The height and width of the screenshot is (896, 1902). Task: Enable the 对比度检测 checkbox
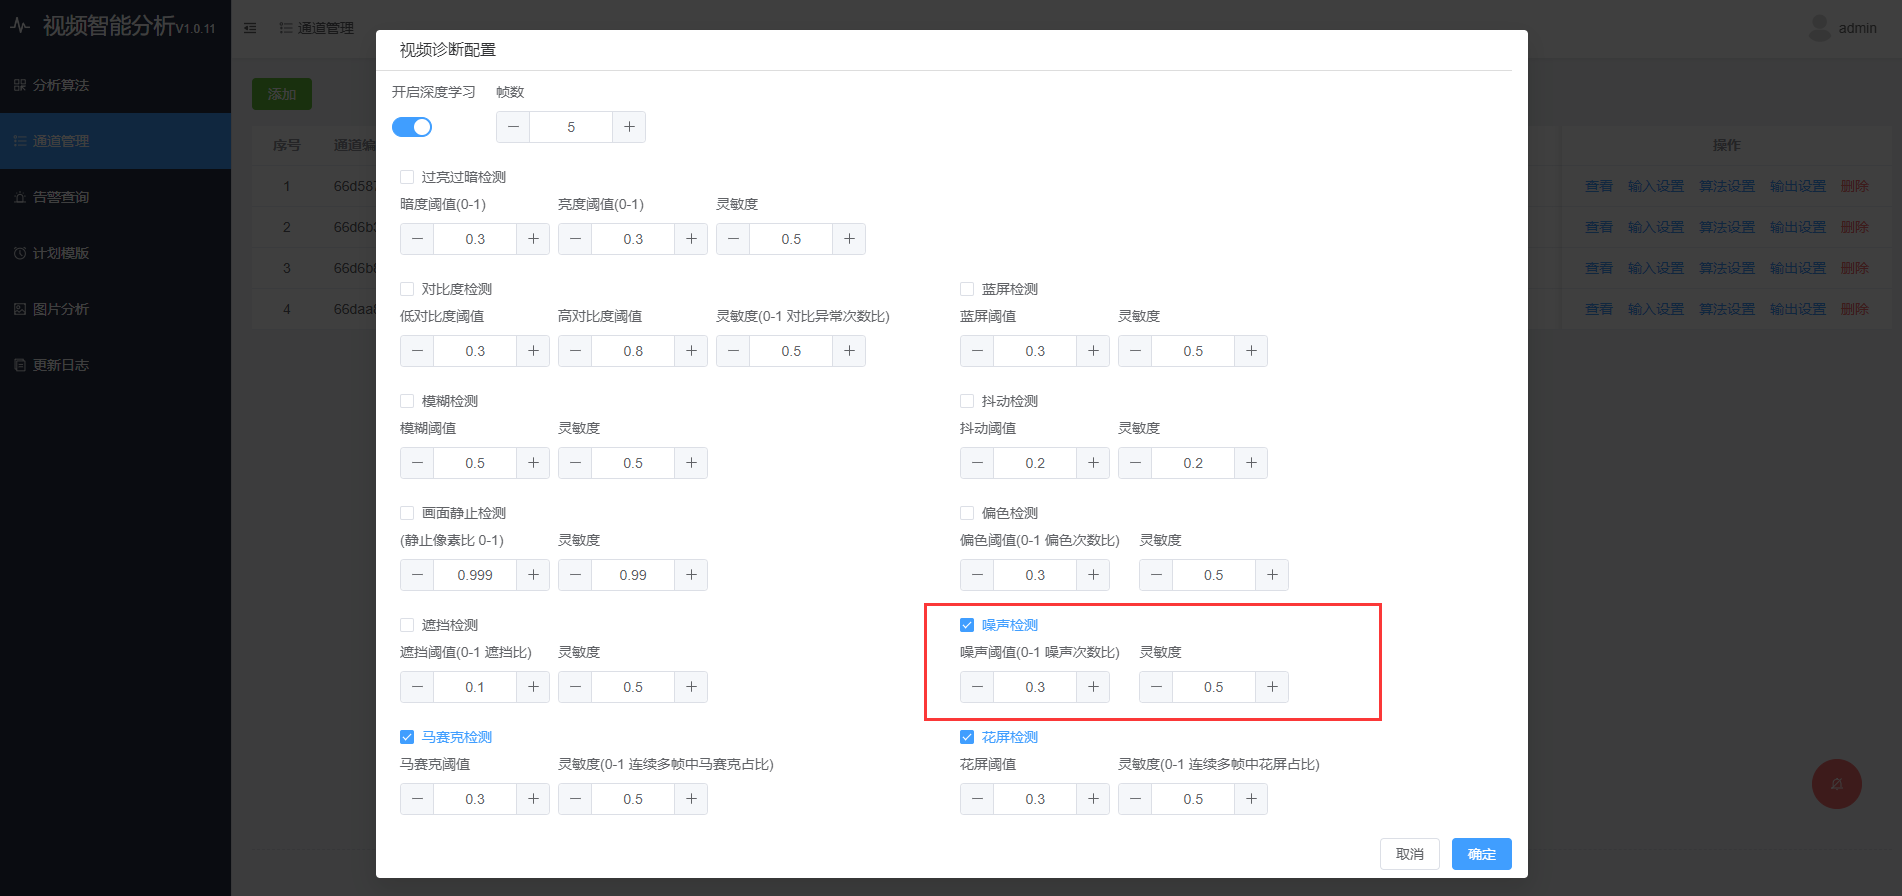407,289
